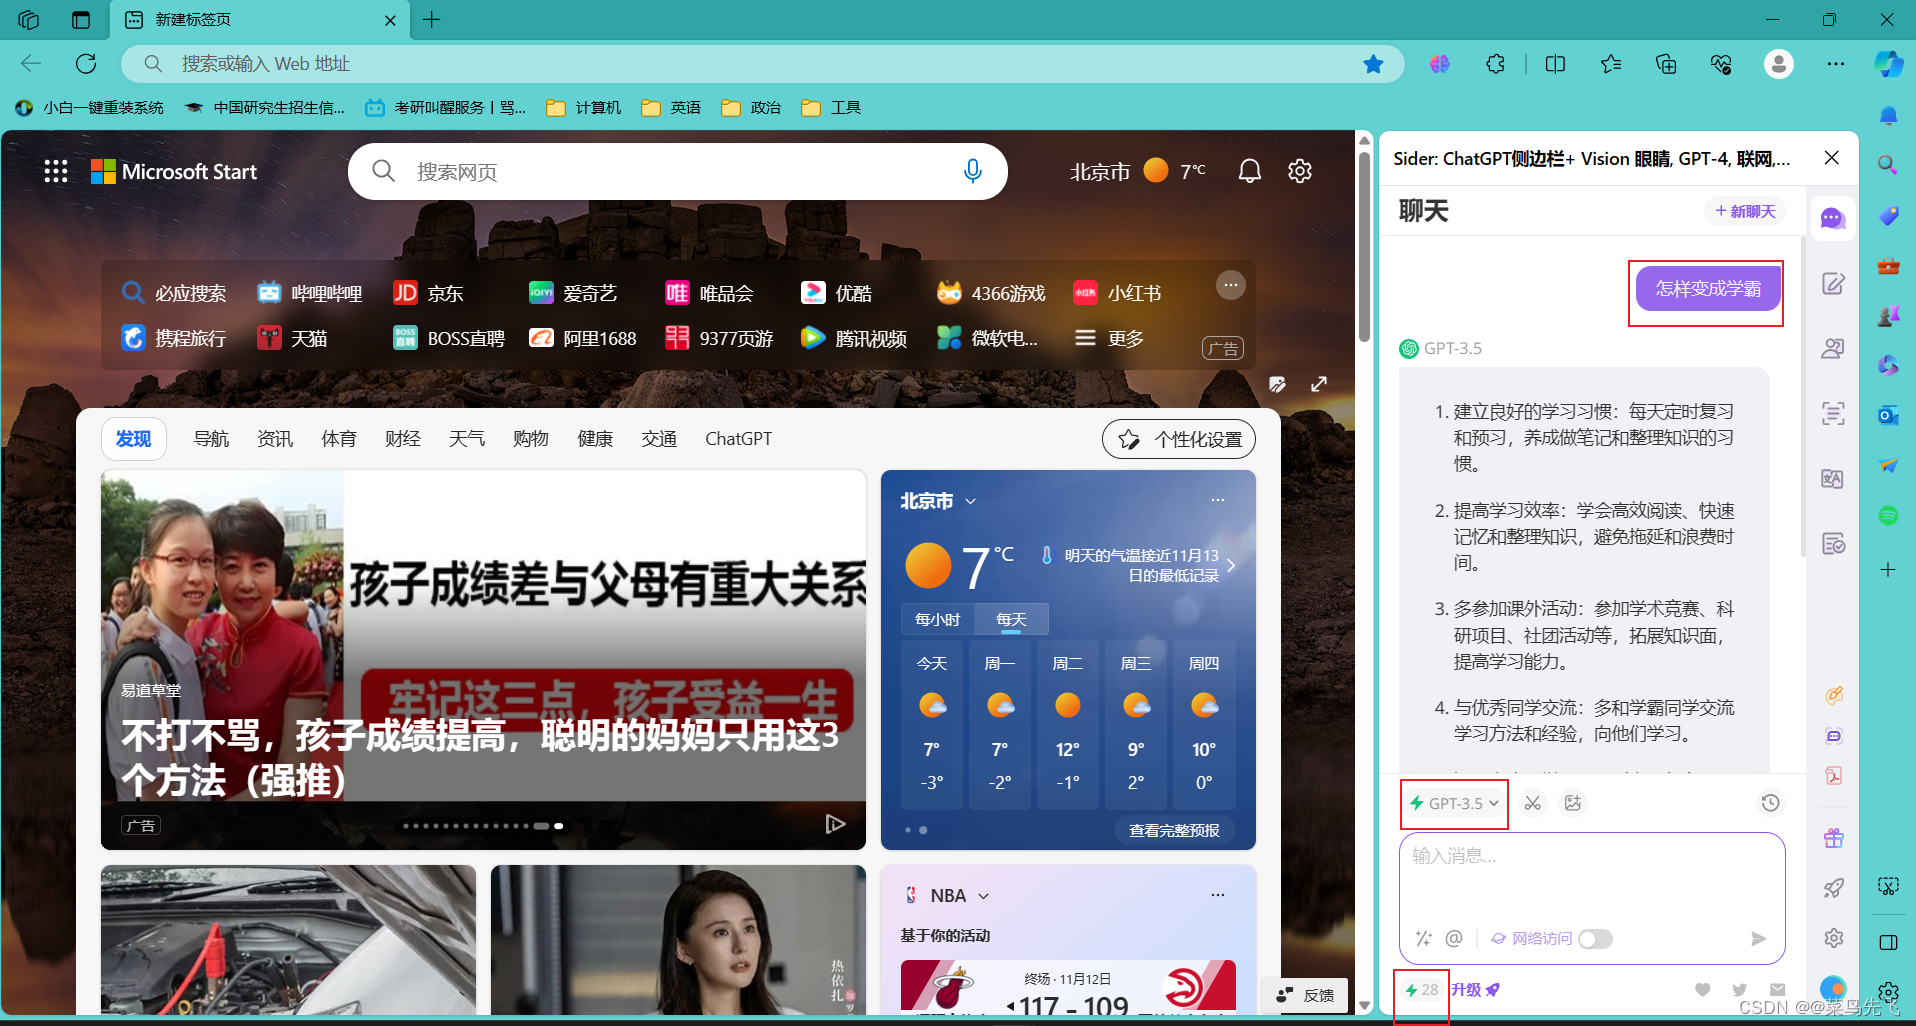Switch to 导航 tab
The image size is (1916, 1026).
click(211, 439)
